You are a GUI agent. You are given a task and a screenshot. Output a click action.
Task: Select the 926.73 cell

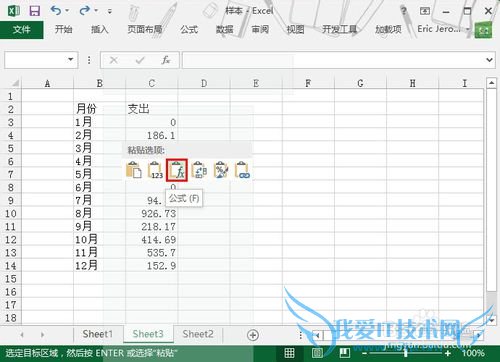[x=152, y=213]
